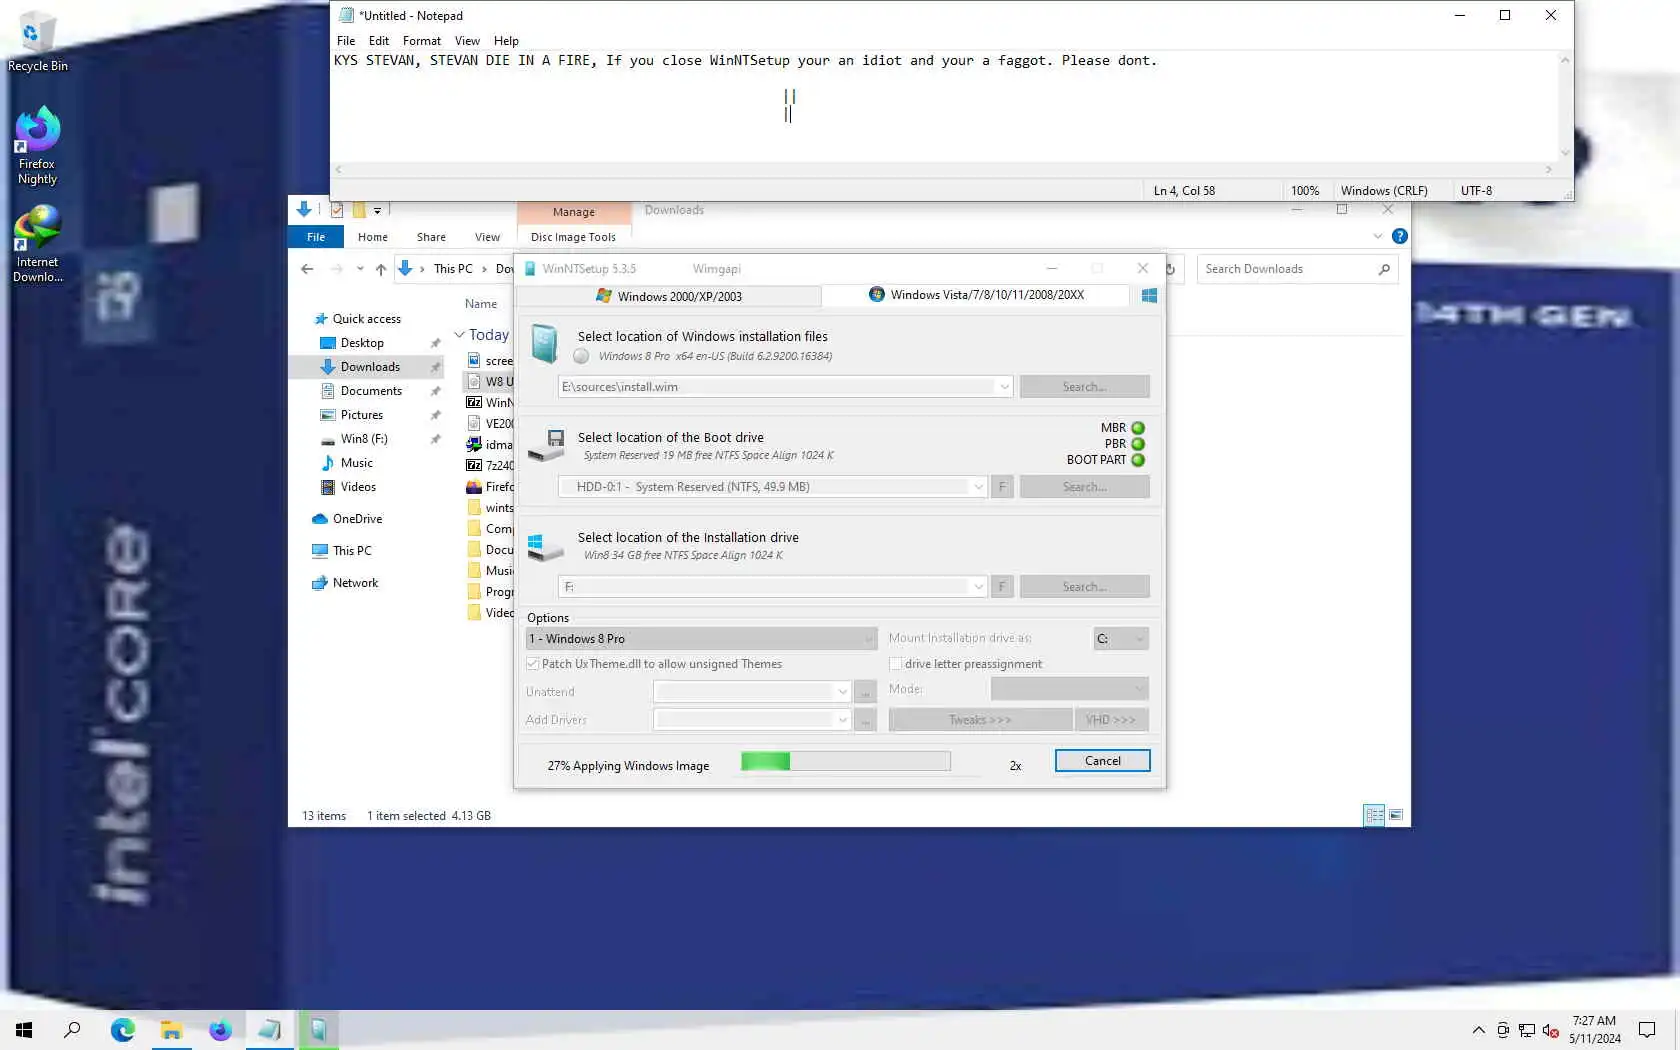The height and width of the screenshot is (1050, 1680).
Task: Expand the install.wim path dropdown
Action: click(x=1004, y=387)
